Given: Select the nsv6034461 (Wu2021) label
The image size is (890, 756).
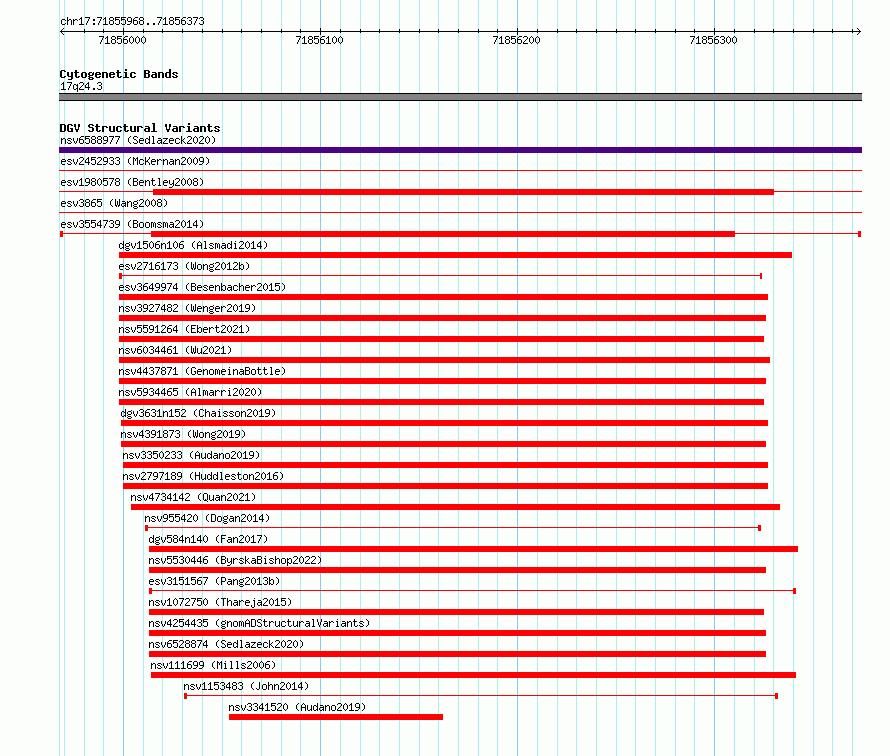Looking at the screenshot, I should tap(175, 350).
